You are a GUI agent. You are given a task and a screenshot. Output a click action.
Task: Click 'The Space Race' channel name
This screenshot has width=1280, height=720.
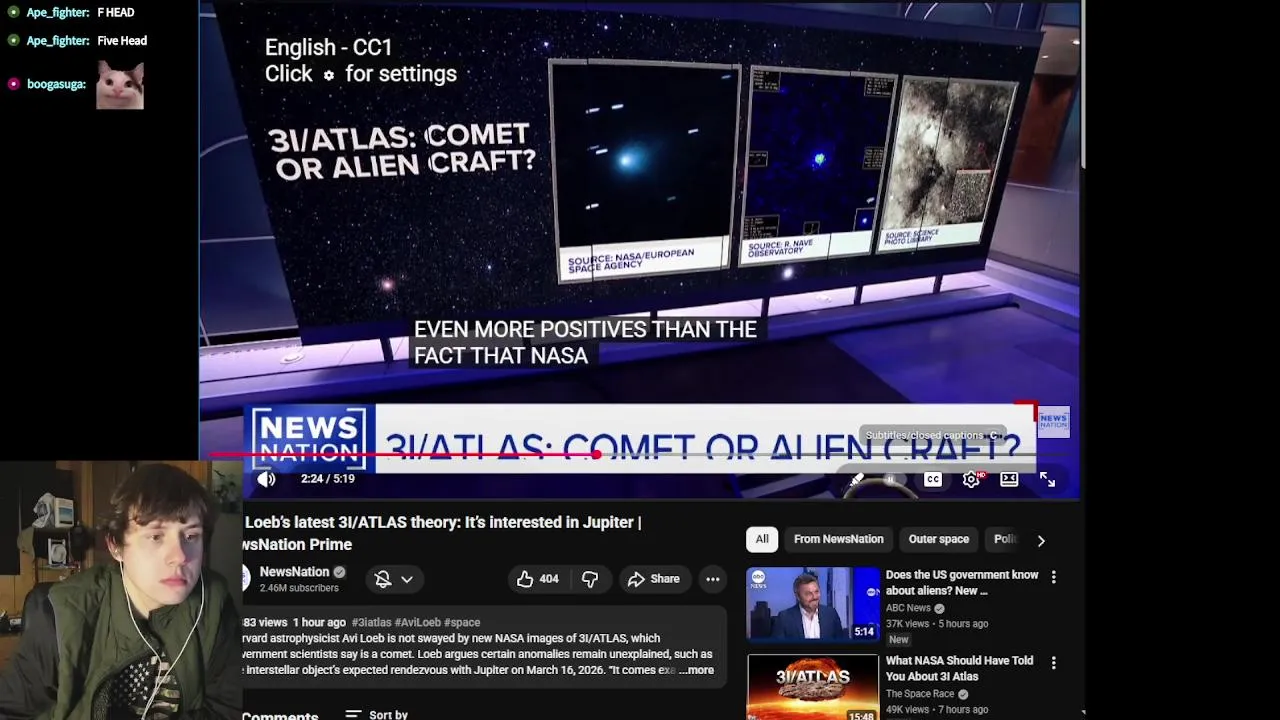[920, 694]
